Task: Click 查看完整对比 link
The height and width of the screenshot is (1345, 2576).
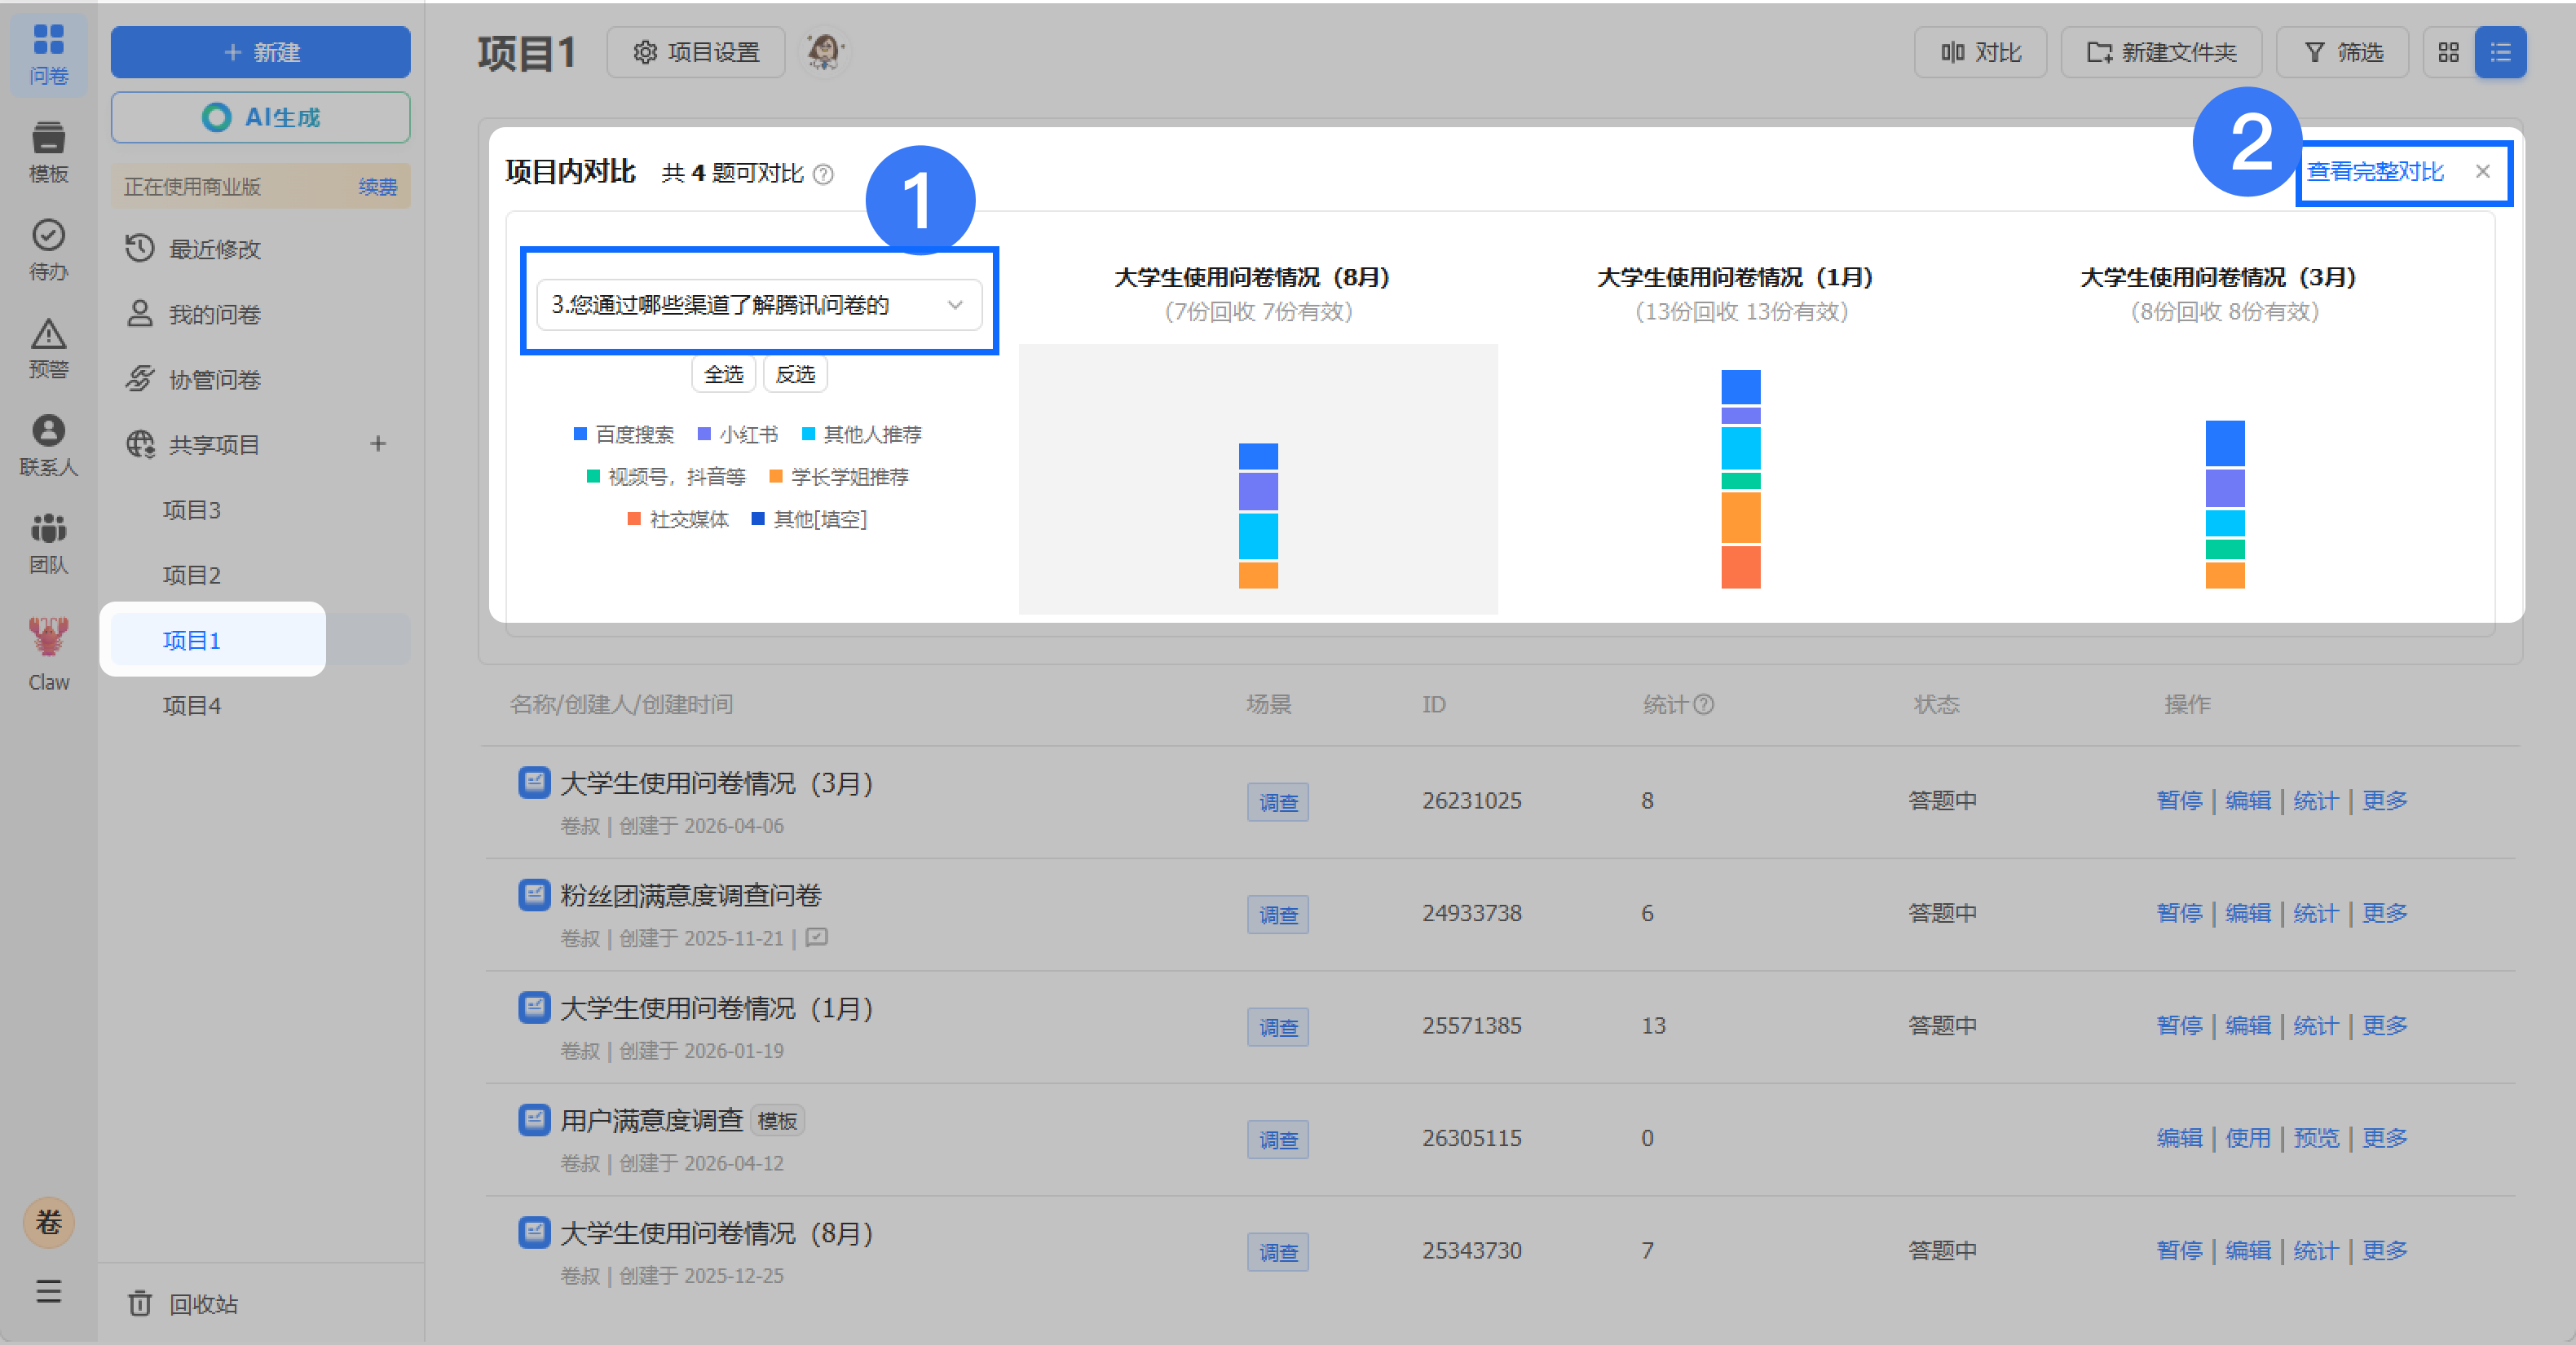Action: pyautogui.click(x=2375, y=171)
